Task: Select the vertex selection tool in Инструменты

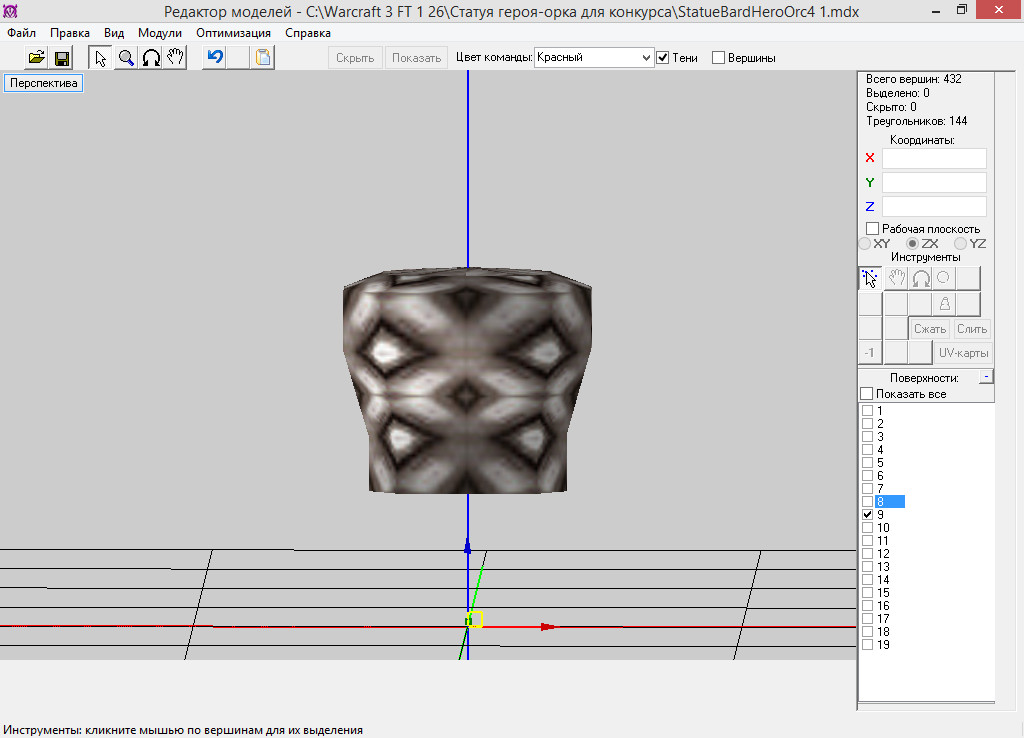Action: click(869, 278)
